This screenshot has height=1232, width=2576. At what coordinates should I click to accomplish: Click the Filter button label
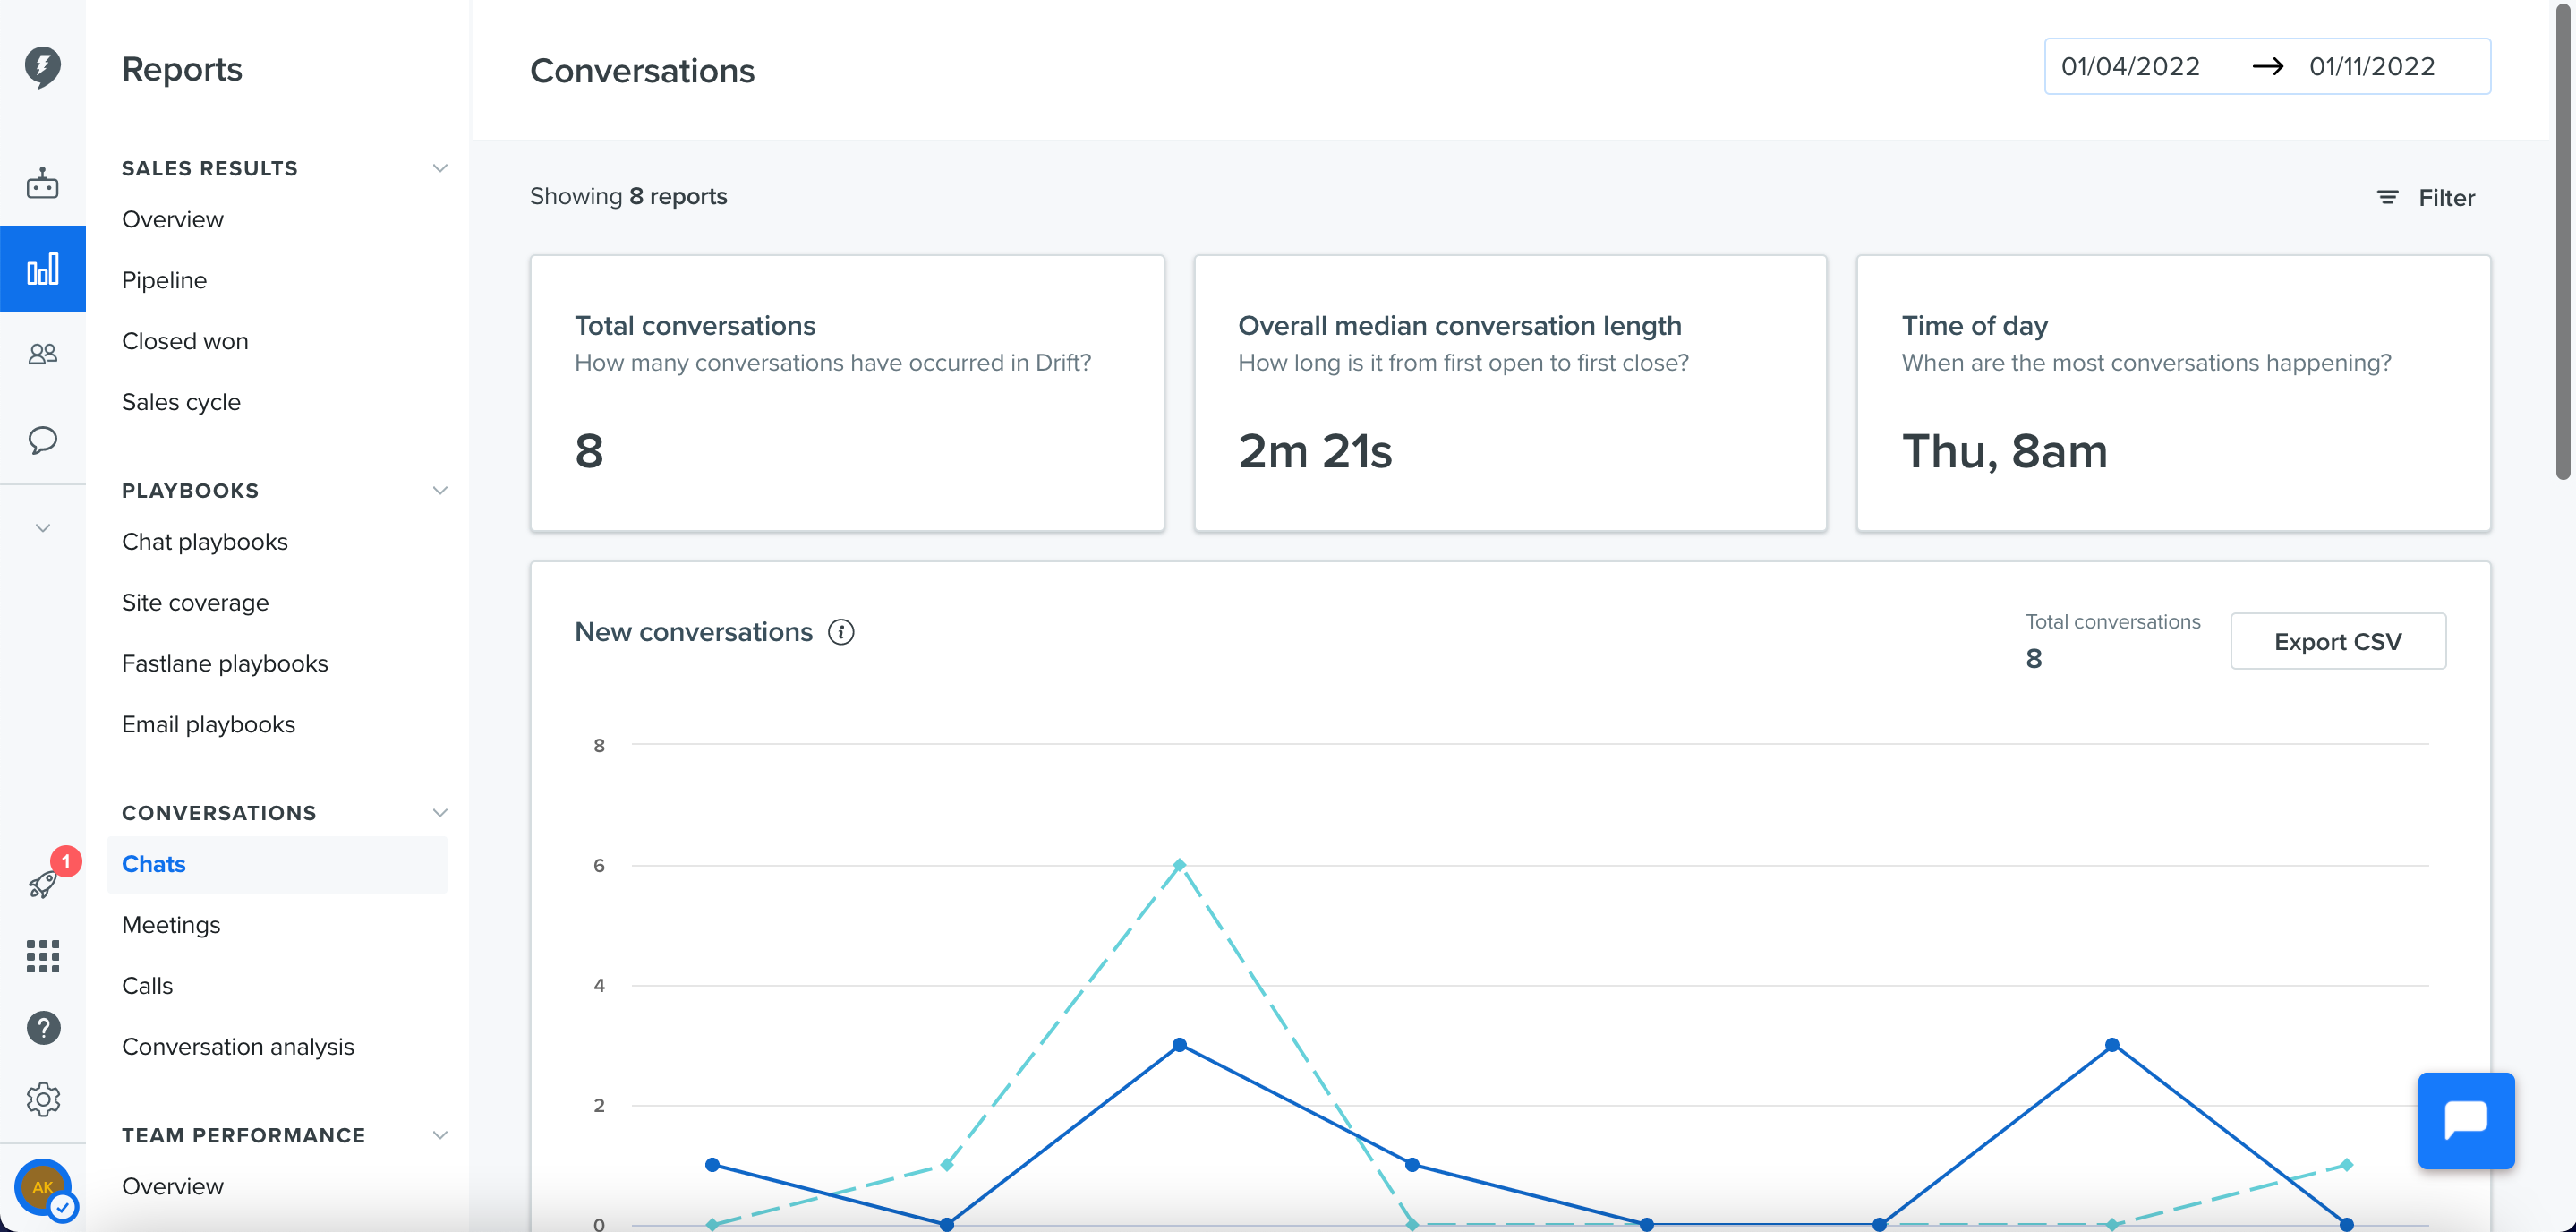[2446, 198]
